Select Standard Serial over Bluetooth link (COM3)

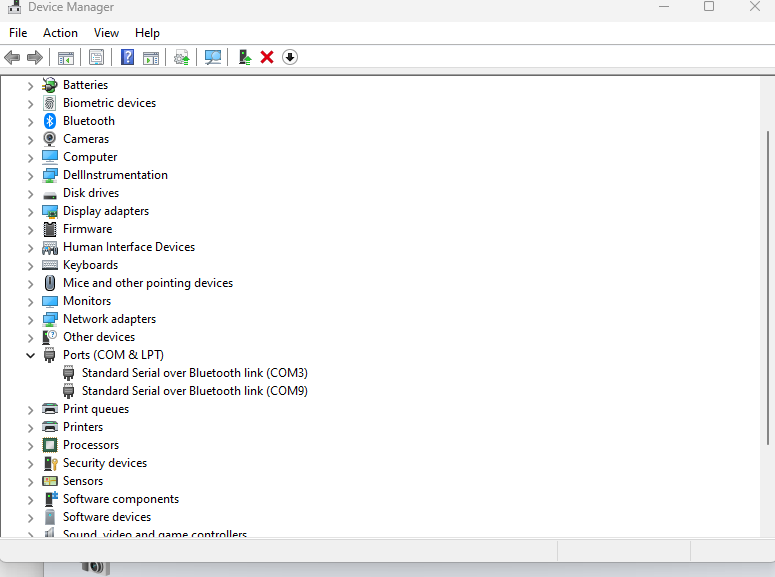pos(195,373)
